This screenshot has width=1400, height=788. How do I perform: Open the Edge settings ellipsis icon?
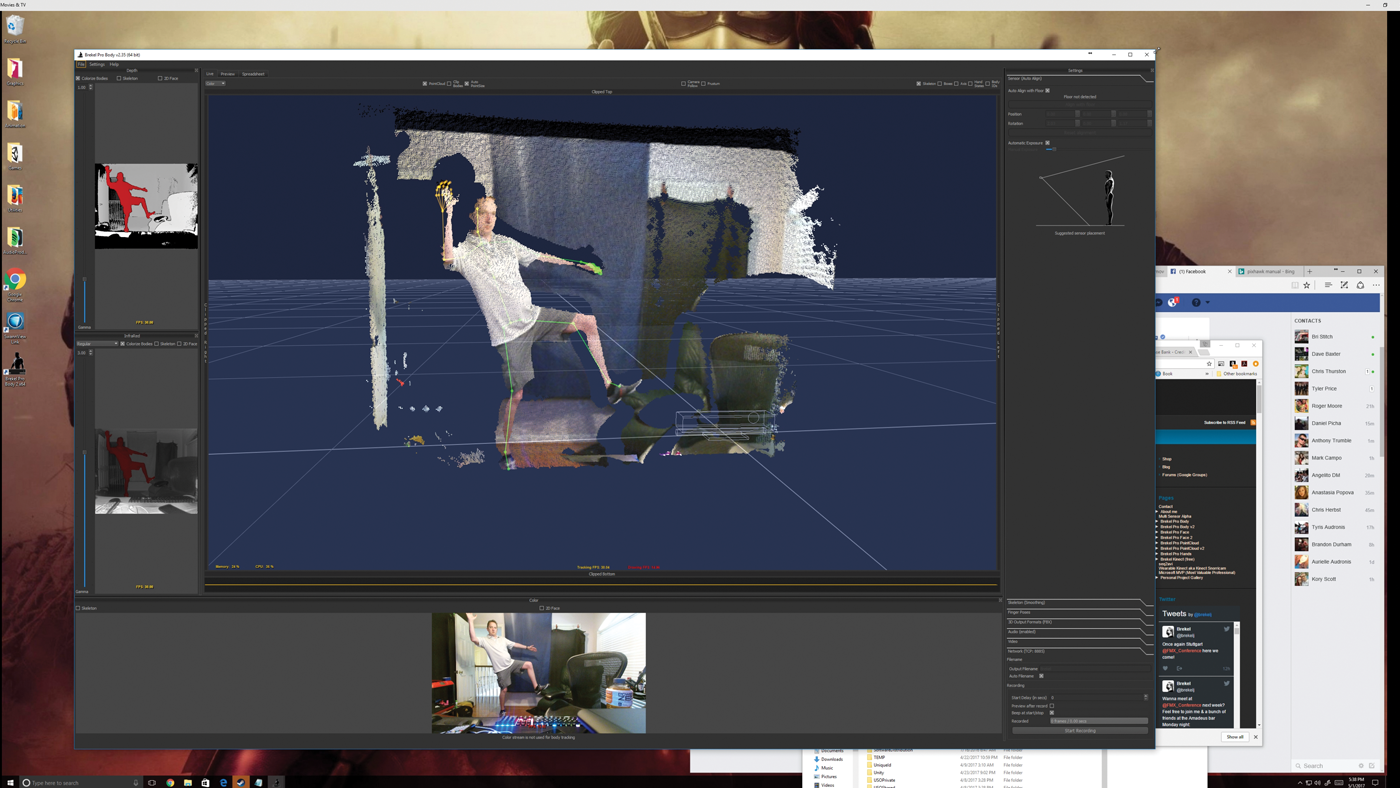[1374, 283]
